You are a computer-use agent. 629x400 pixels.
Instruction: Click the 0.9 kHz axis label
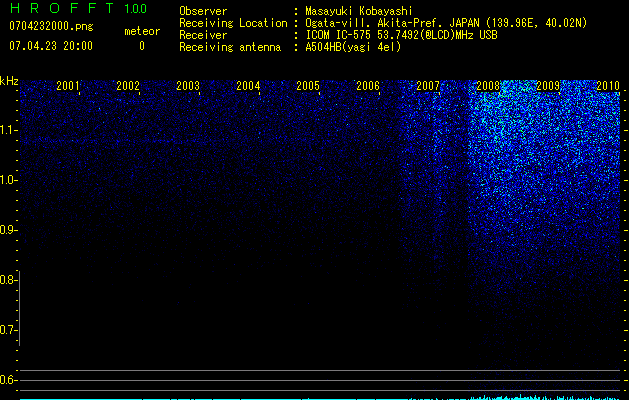click(8, 230)
